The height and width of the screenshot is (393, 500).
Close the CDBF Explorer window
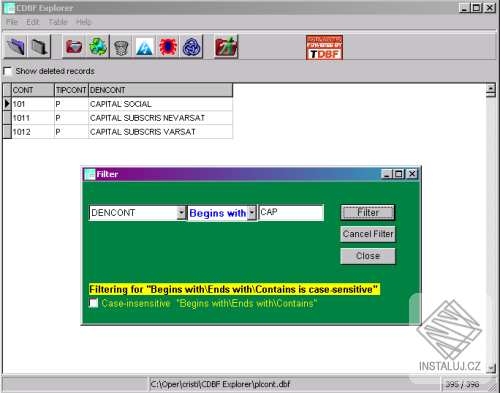coord(490,8)
